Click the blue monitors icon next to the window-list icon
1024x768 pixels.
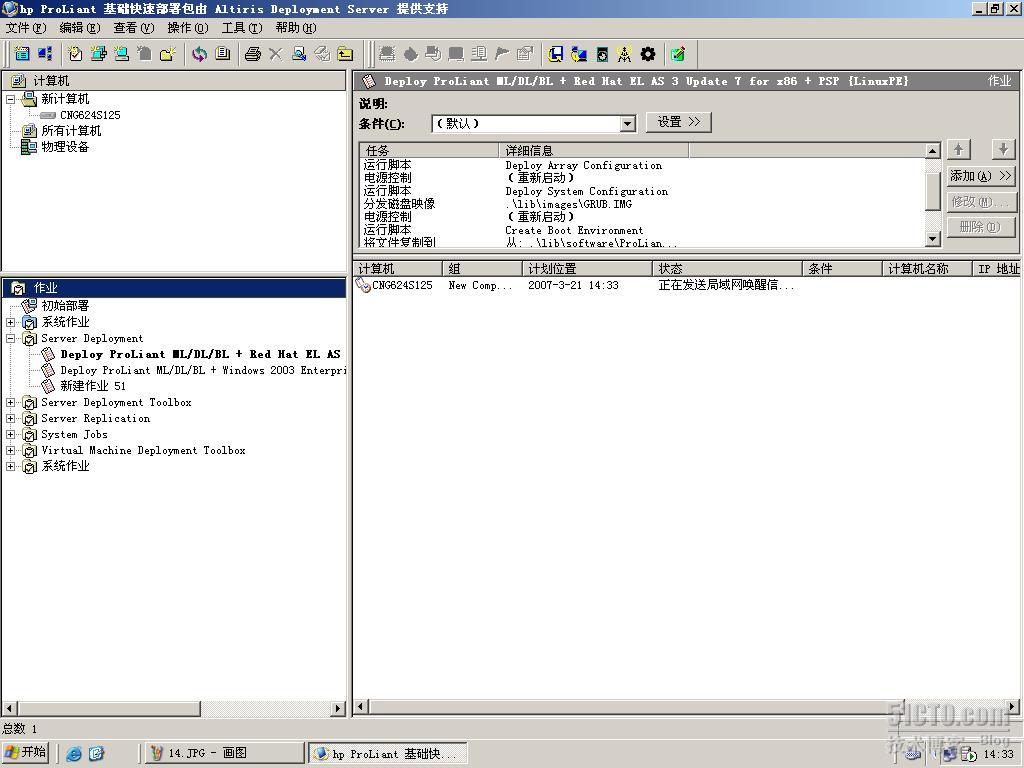click(x=45, y=54)
